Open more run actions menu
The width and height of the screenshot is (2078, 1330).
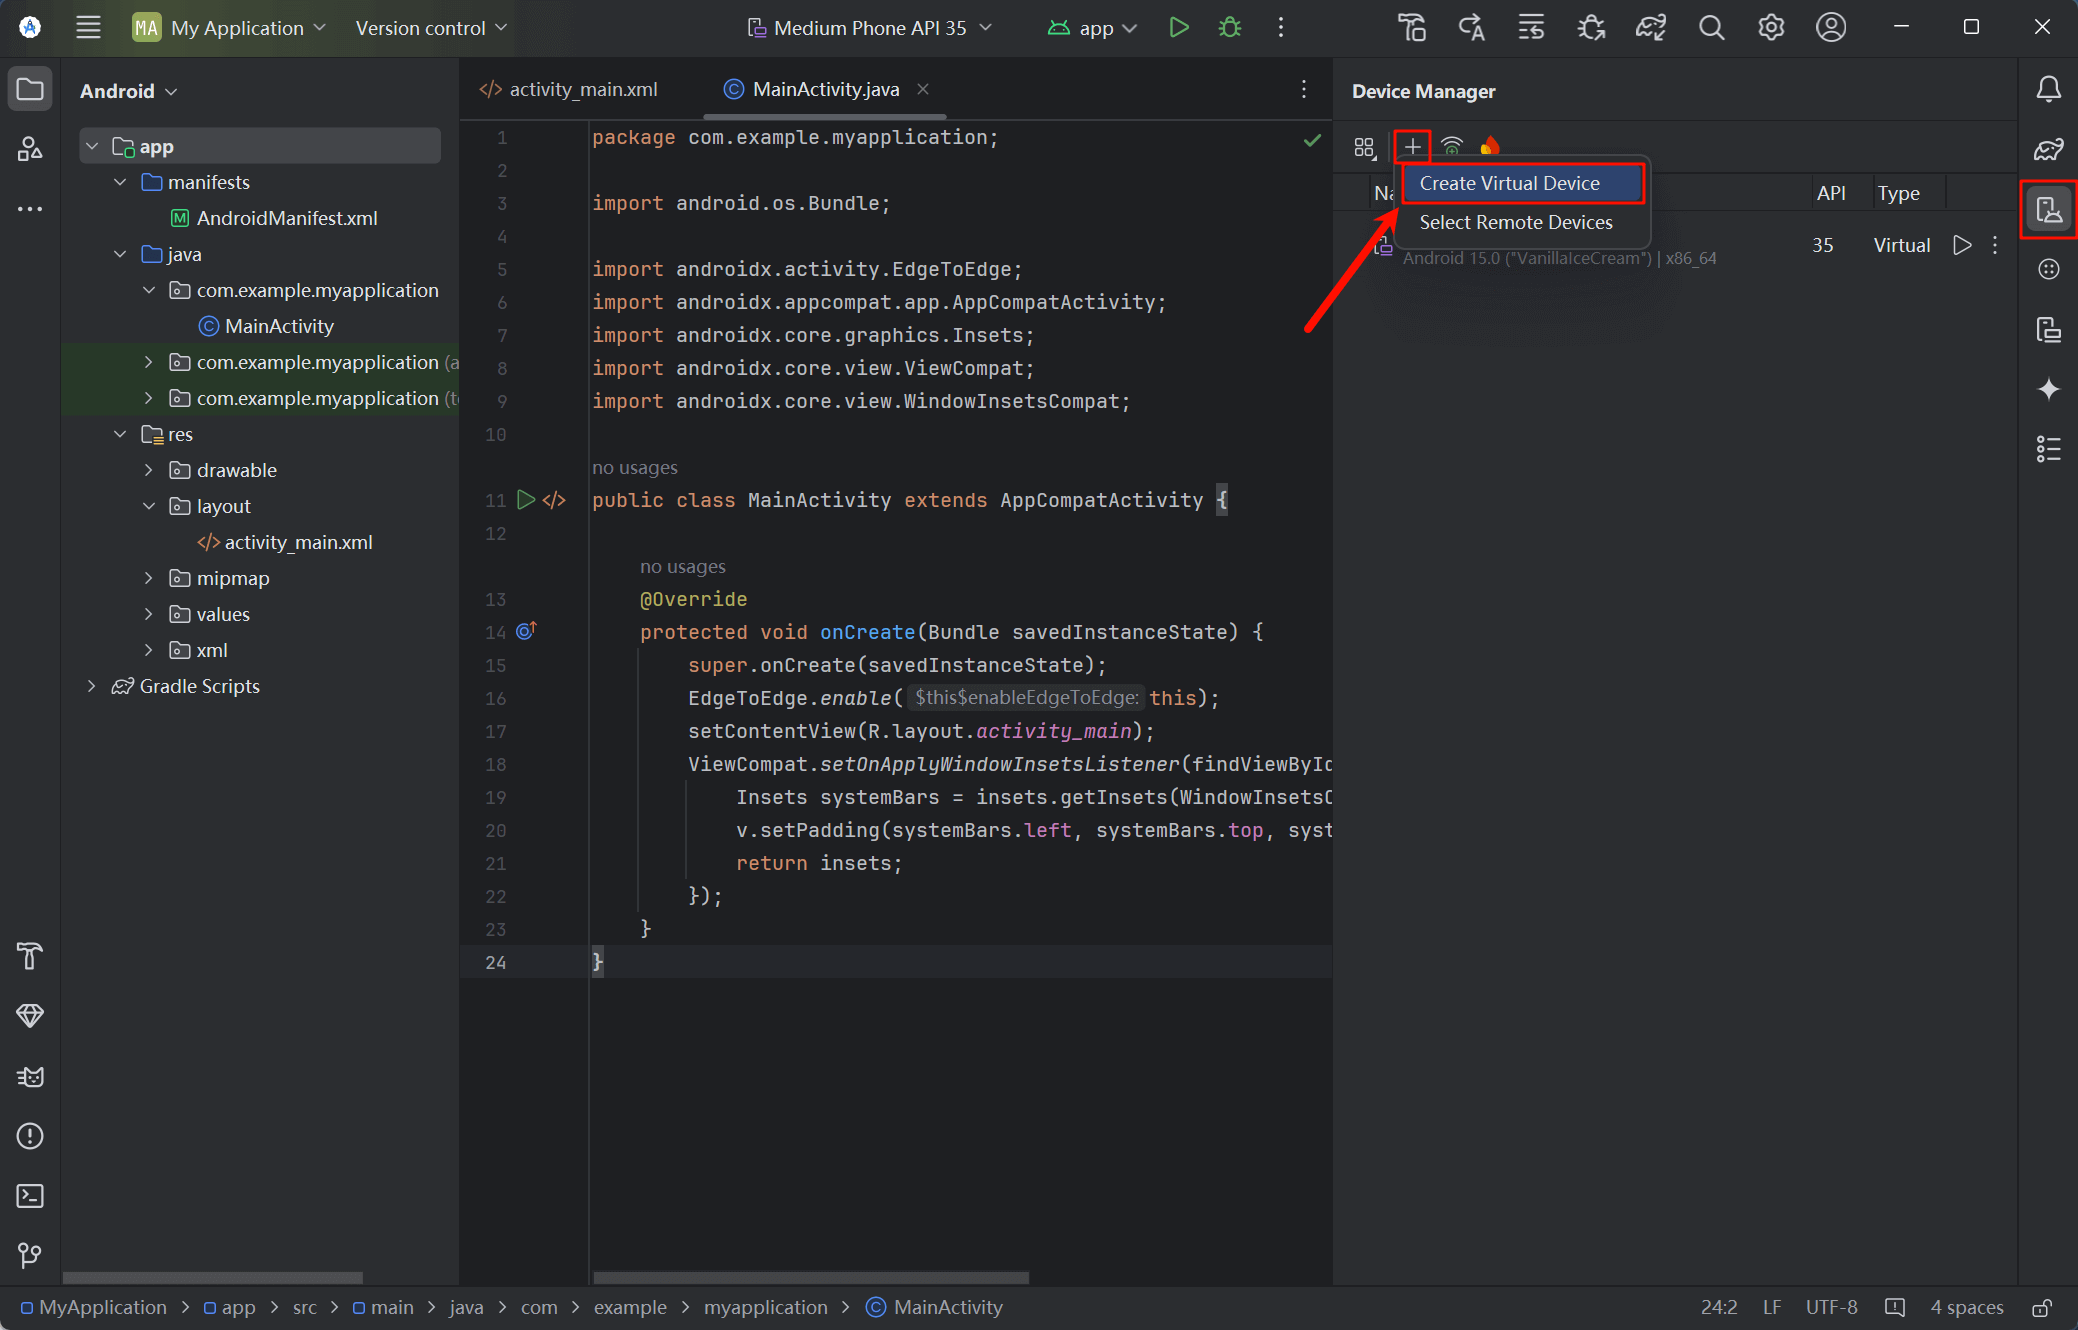click(x=1281, y=28)
